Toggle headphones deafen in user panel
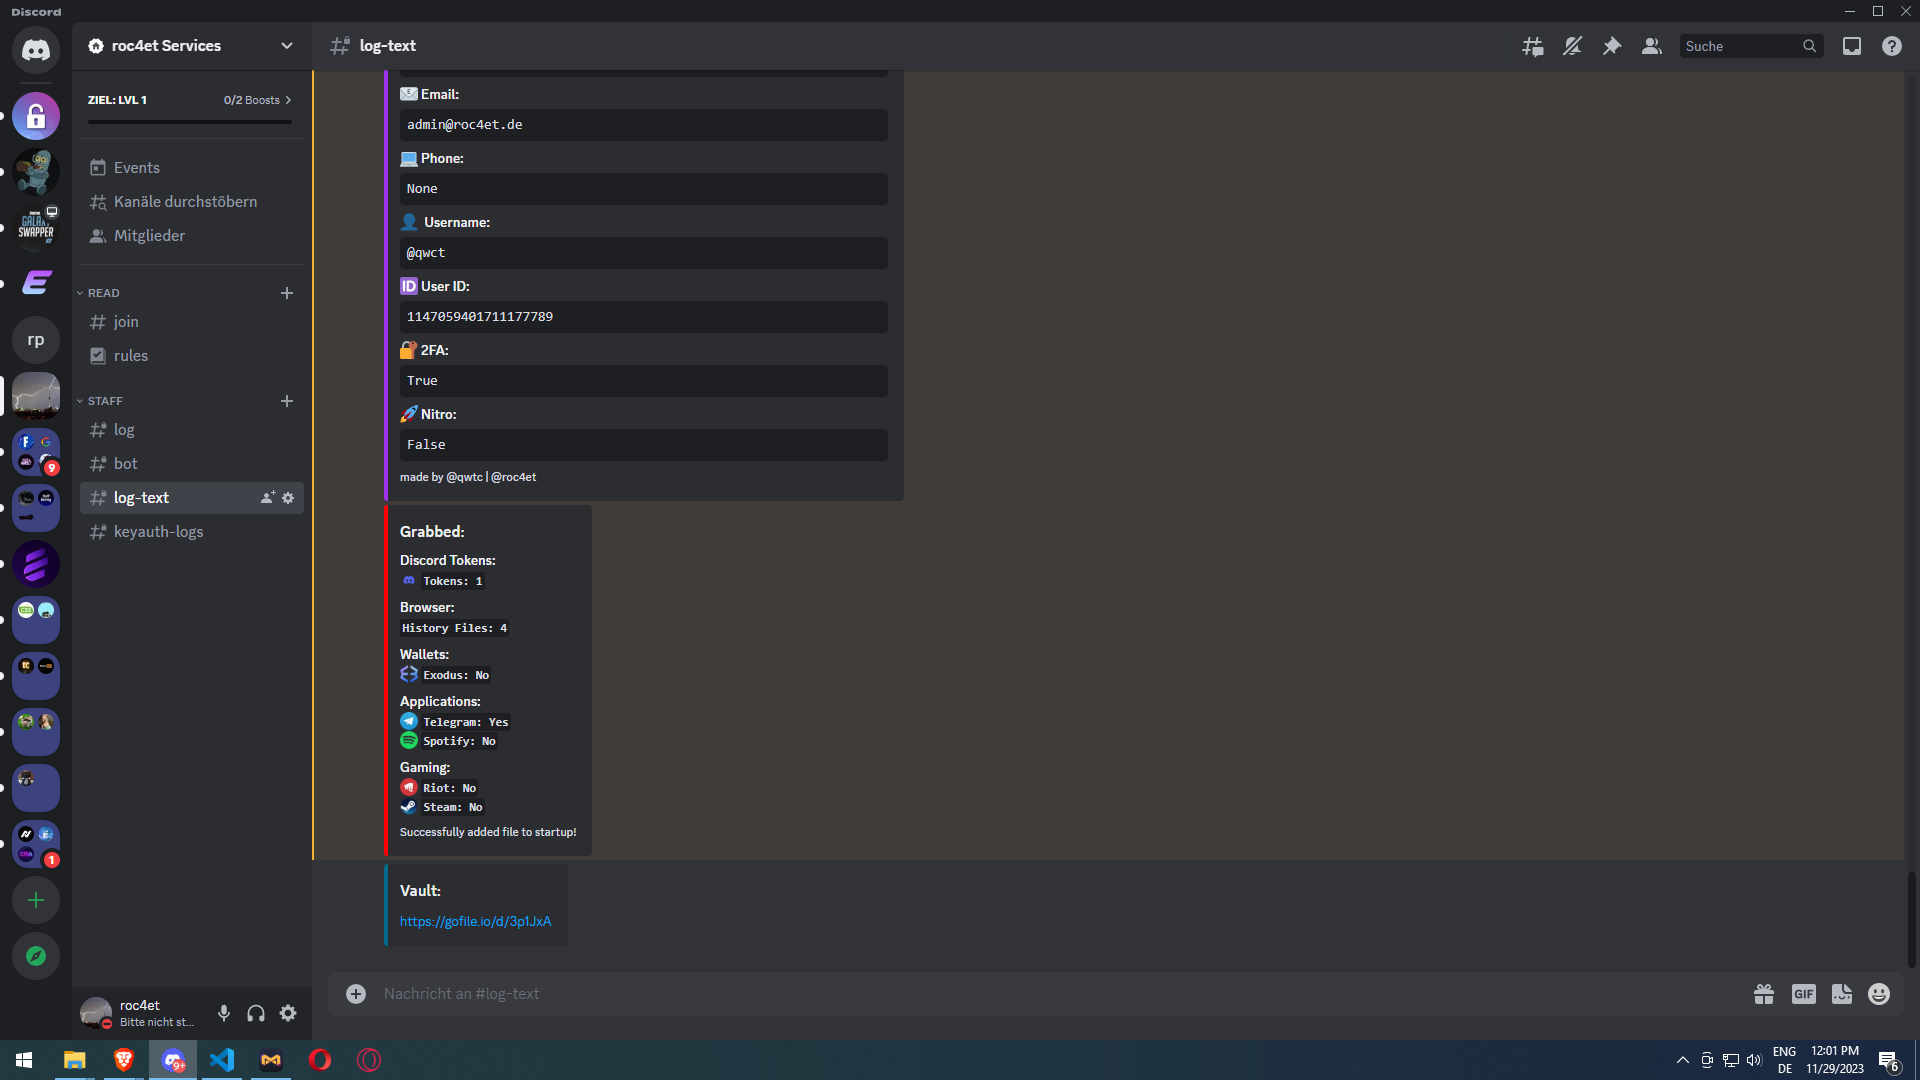 (x=256, y=1013)
